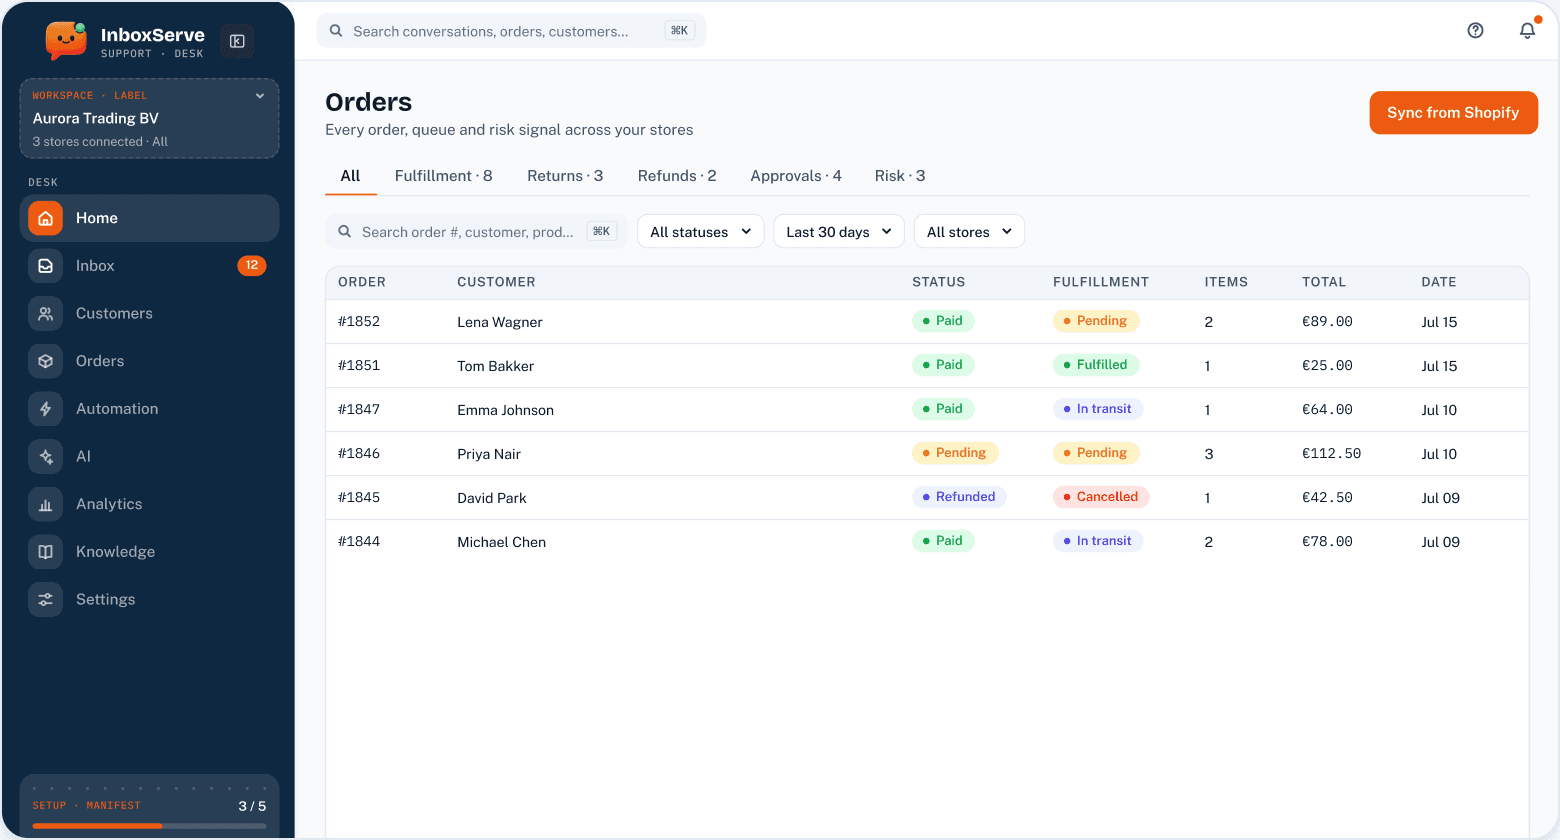Open Settings in the sidebar

tap(149, 600)
